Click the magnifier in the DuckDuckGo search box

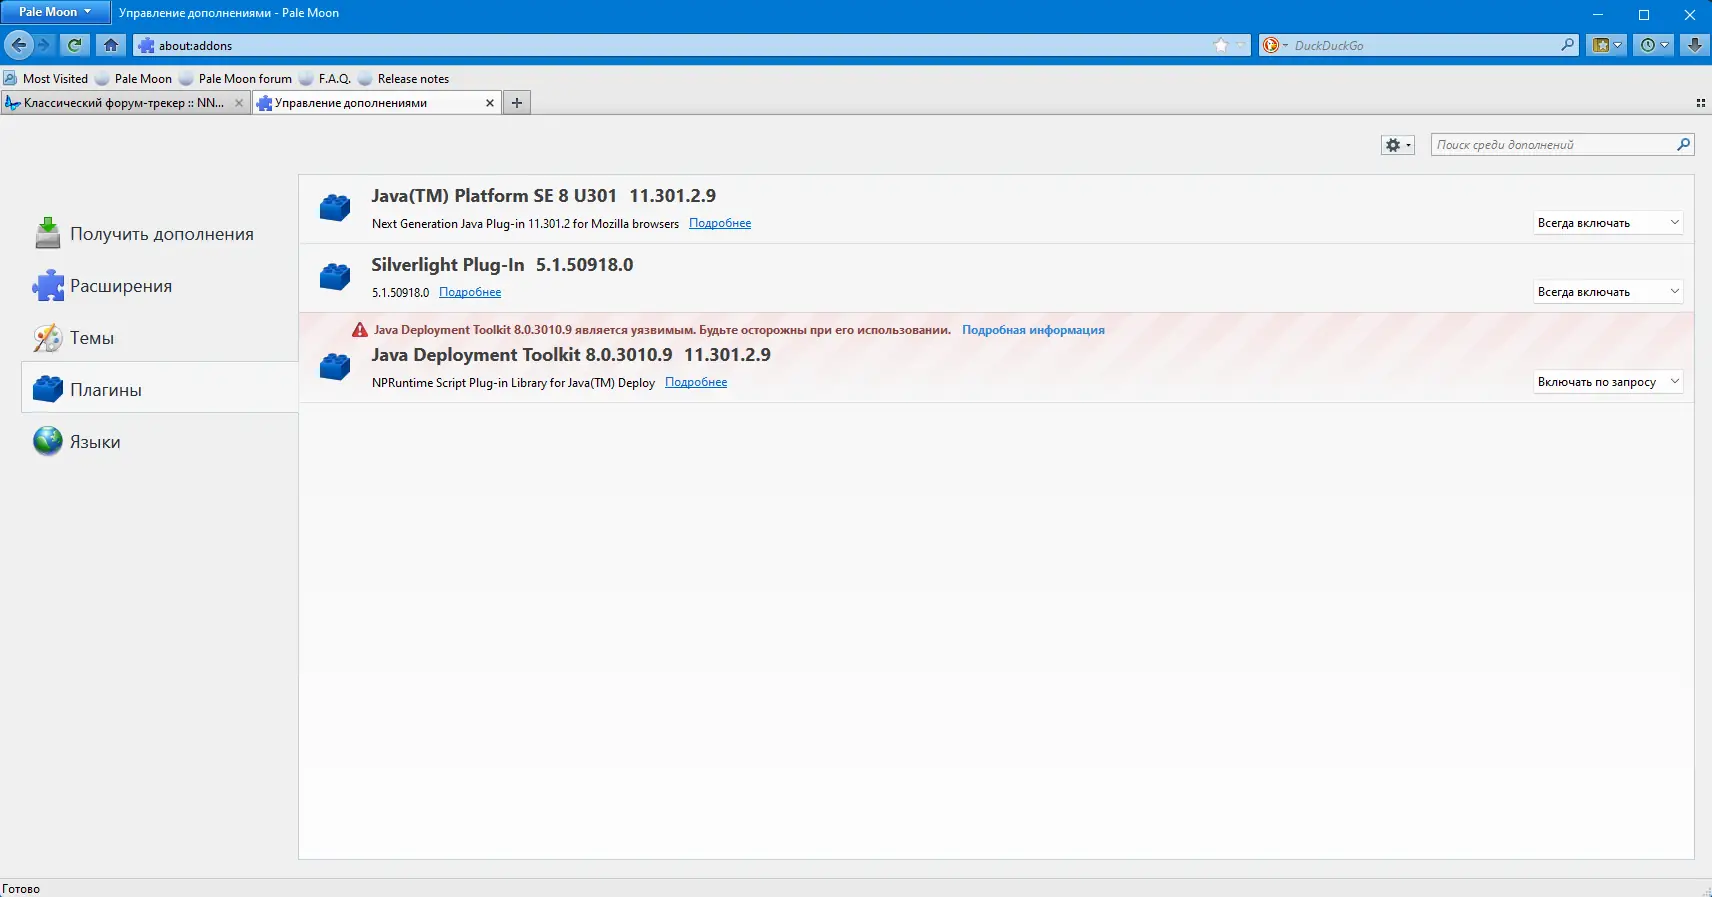[1567, 45]
